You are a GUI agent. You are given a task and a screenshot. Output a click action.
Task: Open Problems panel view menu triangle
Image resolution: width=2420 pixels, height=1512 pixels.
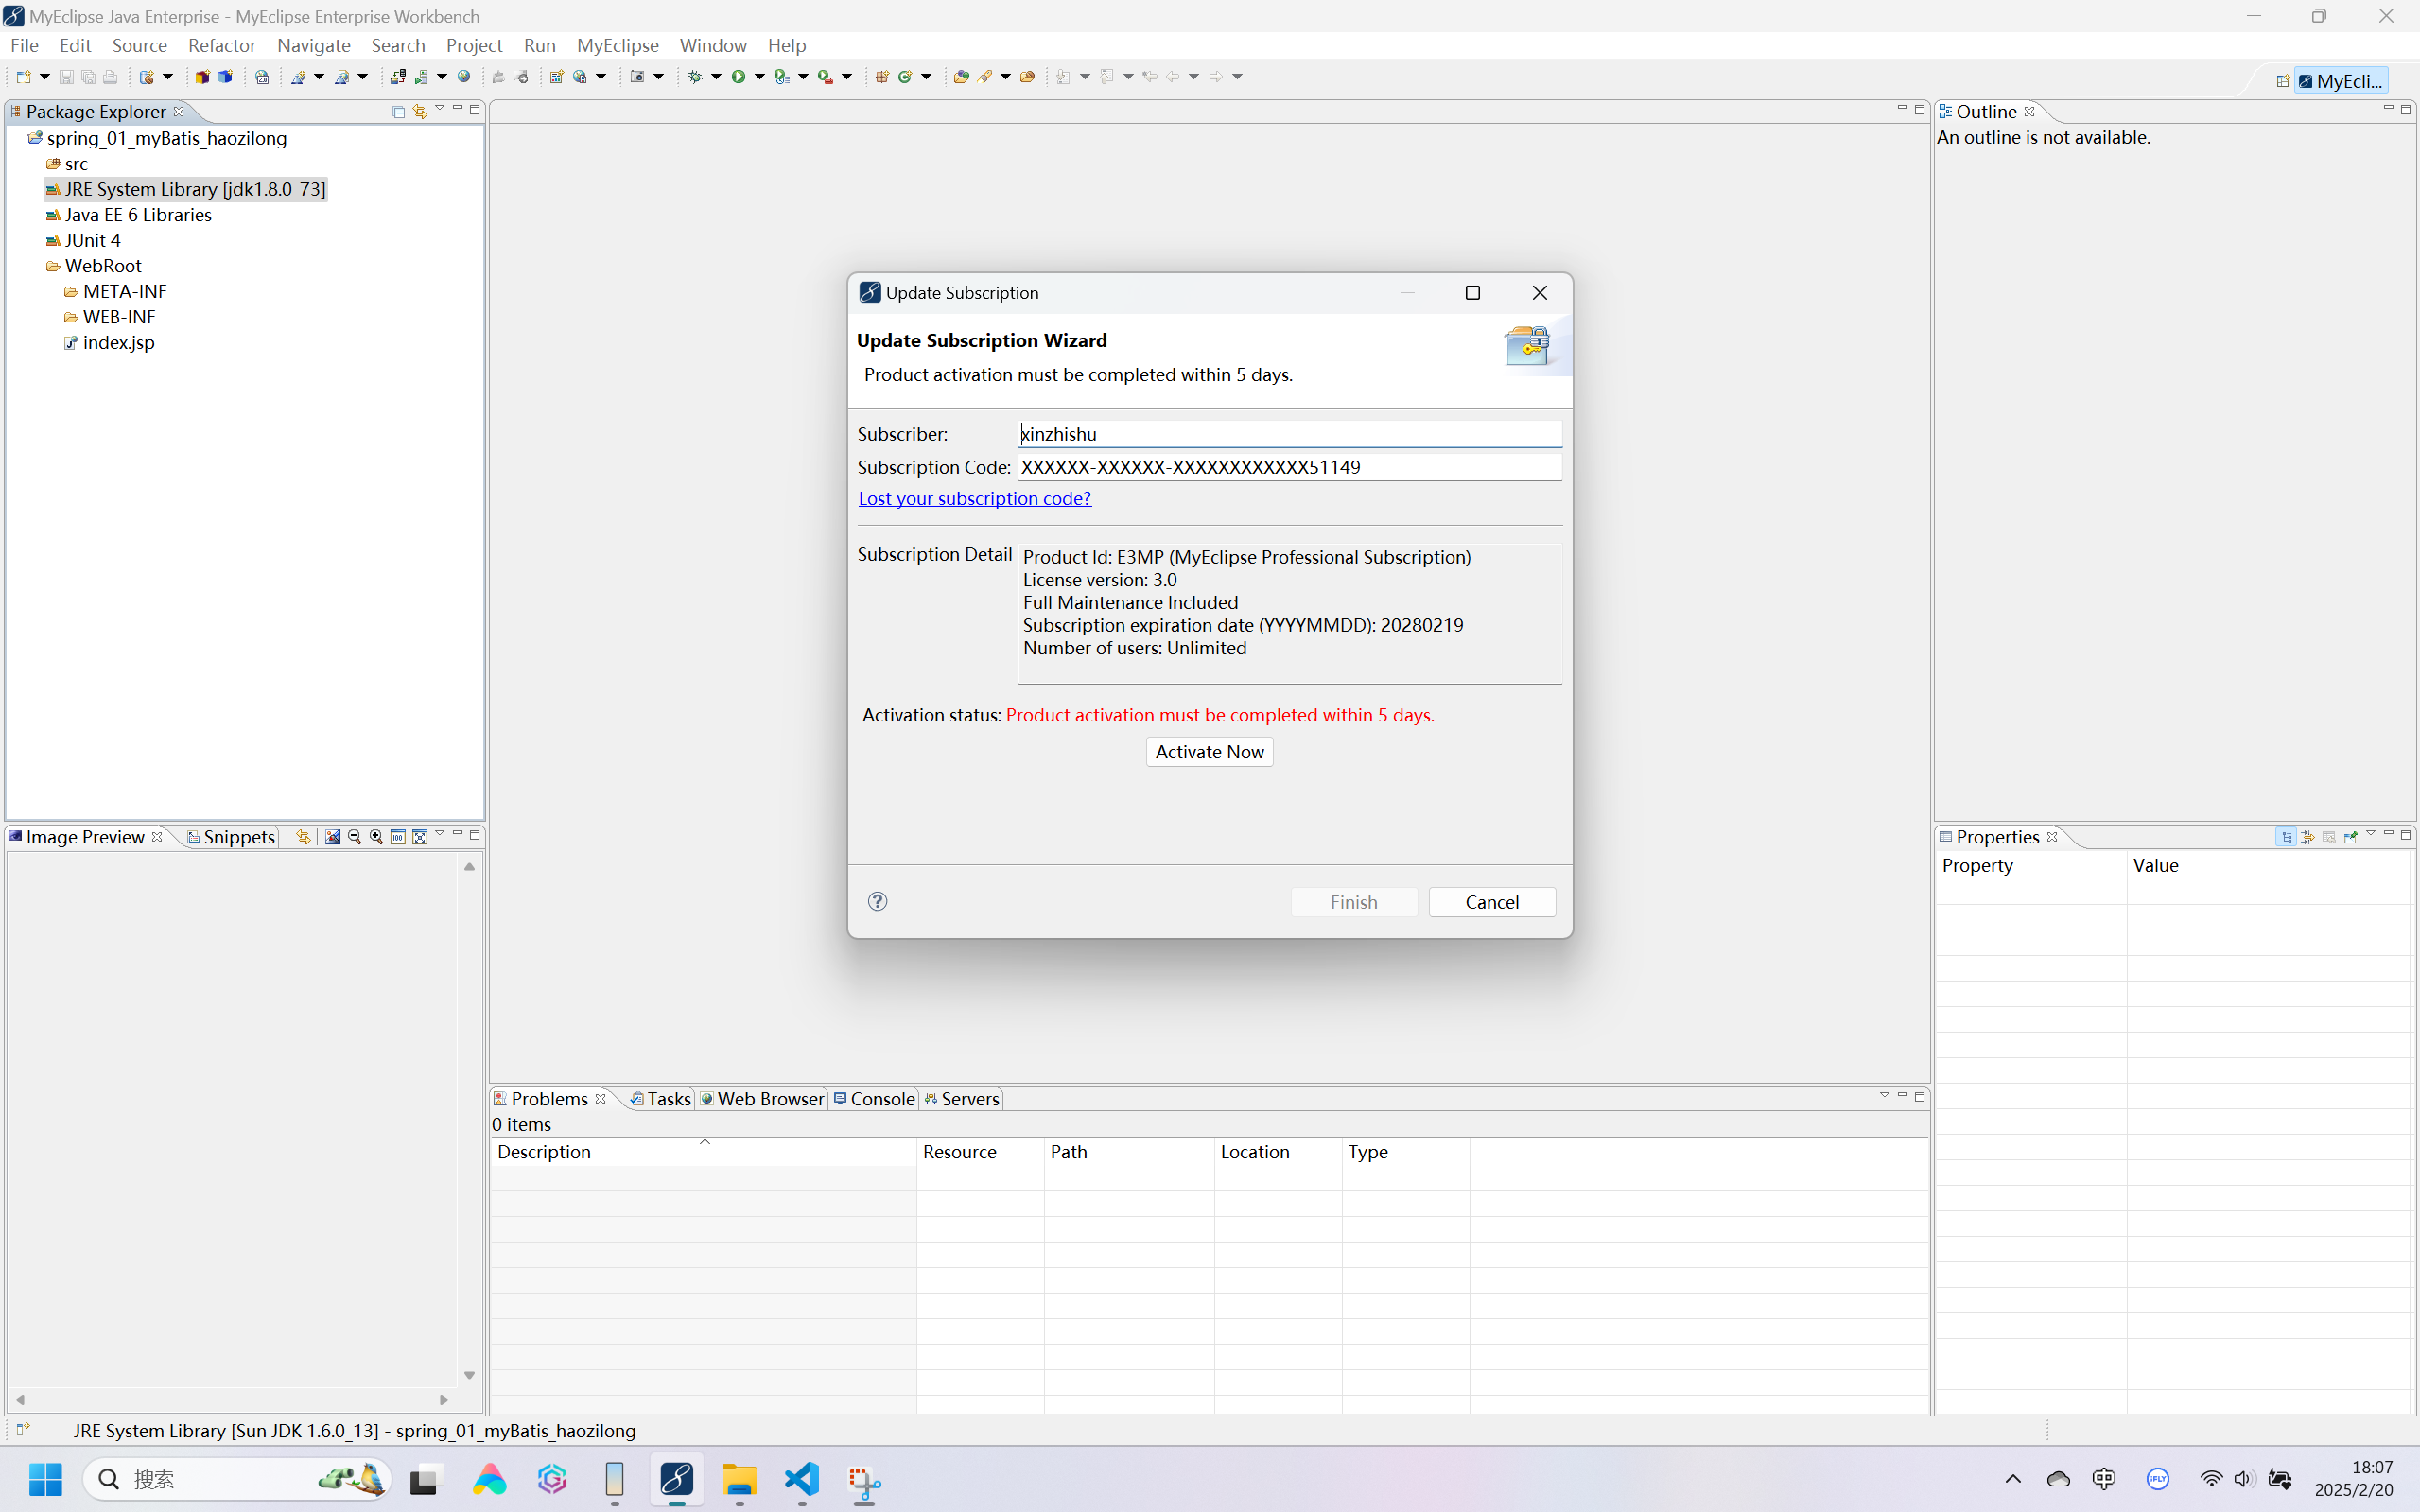[x=1884, y=1095]
